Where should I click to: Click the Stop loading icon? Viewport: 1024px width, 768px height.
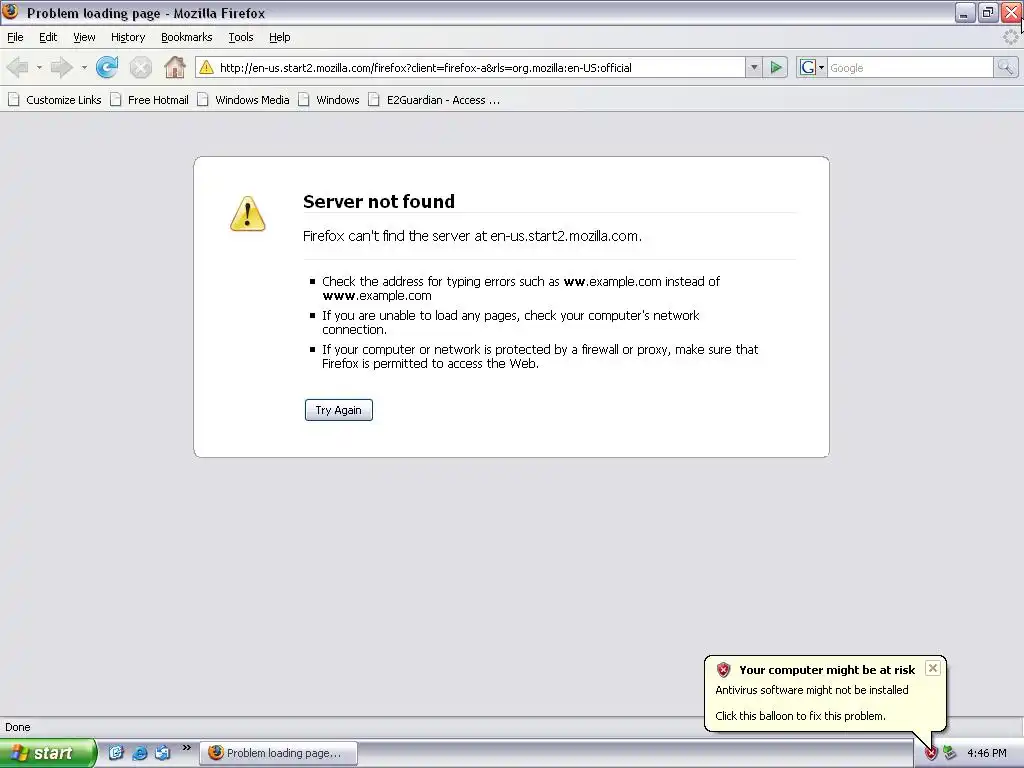(140, 67)
